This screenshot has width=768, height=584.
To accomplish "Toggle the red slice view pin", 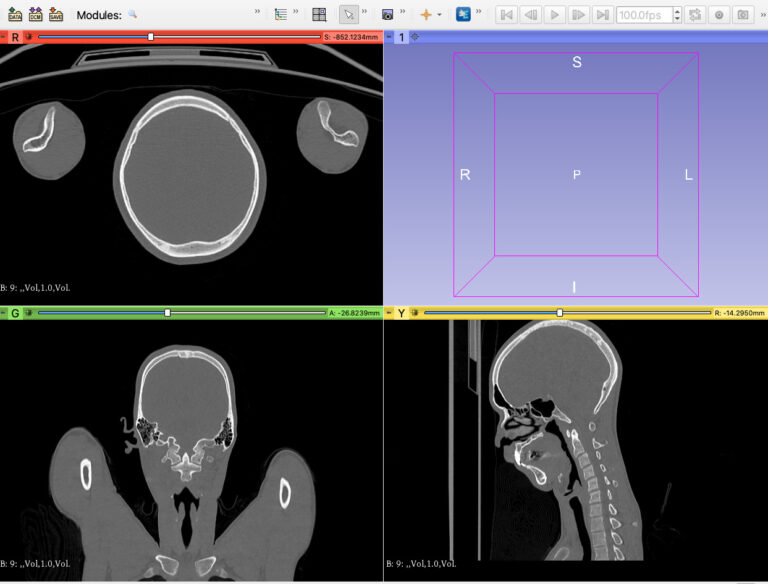I will (28, 37).
